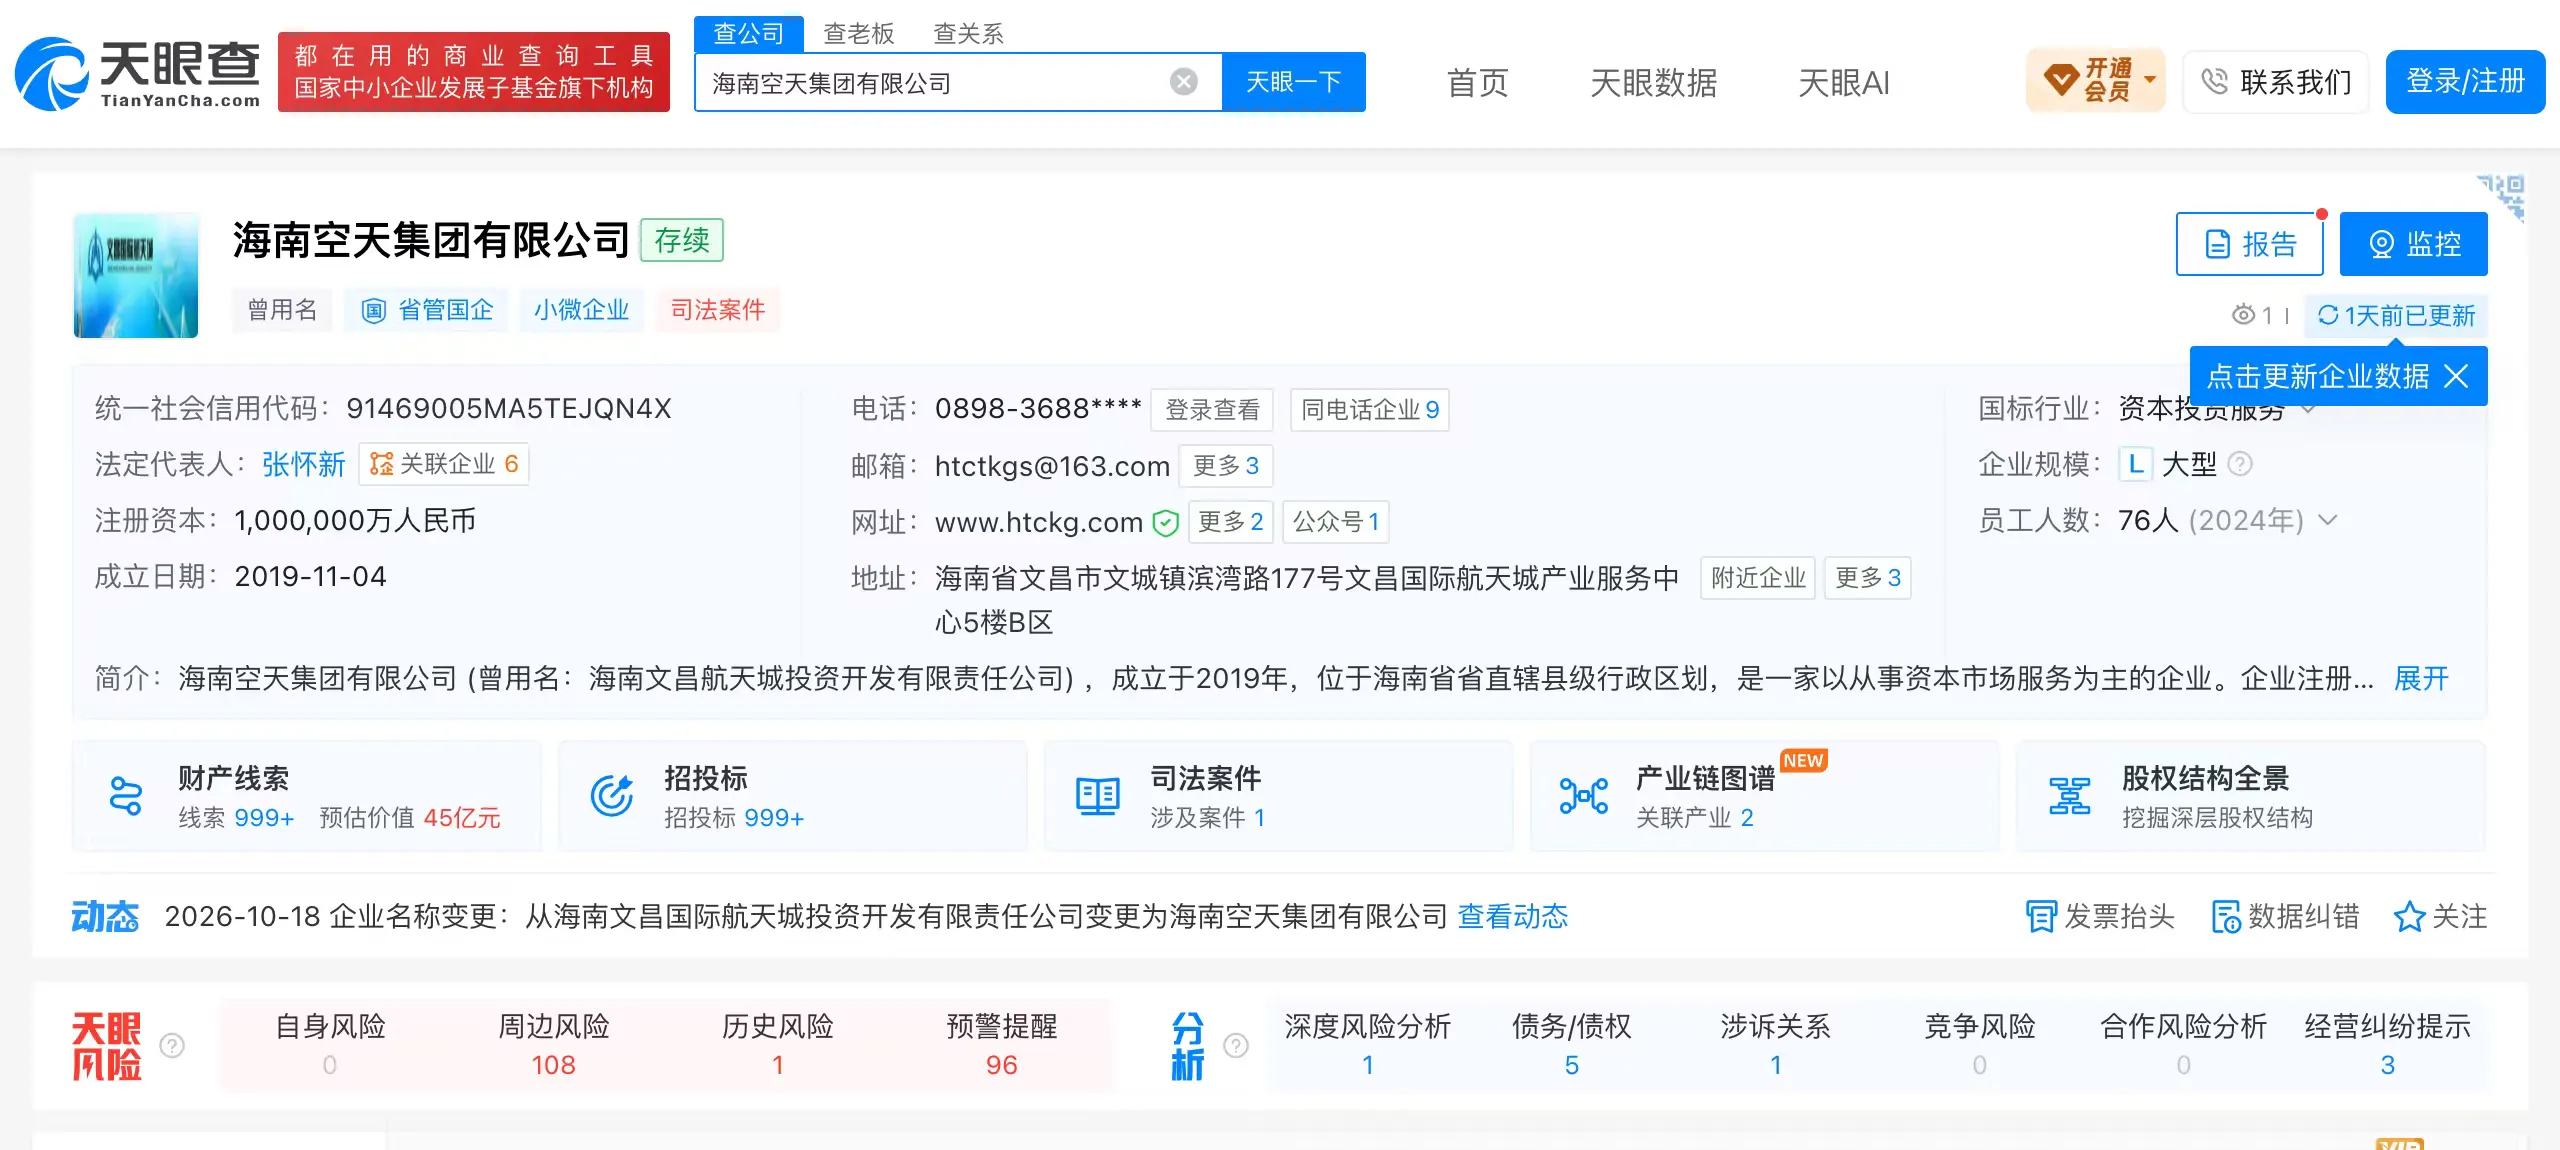The image size is (2560, 1150).
Task: Click the refresh icon beside 1天前已更新
Action: coord(2328,316)
